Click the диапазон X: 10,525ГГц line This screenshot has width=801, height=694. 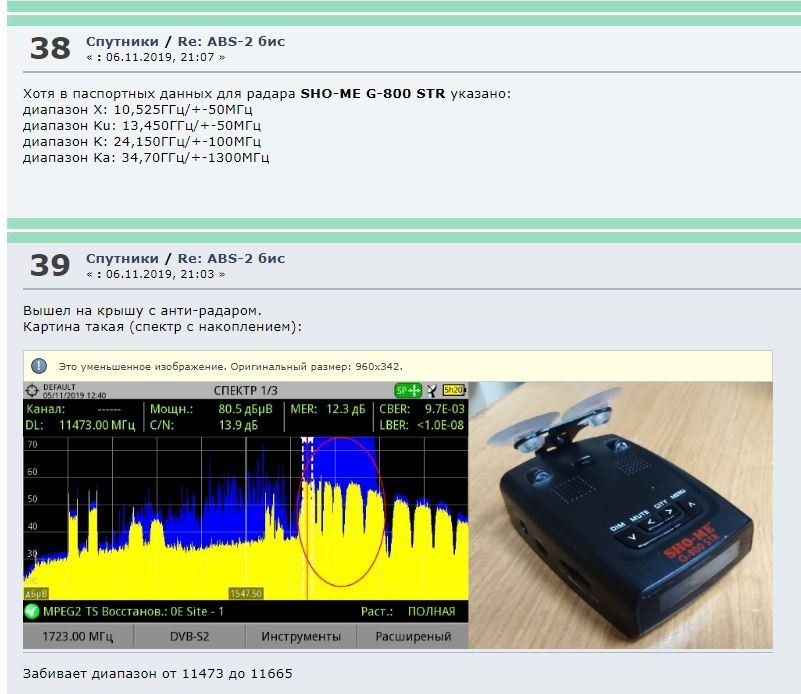(x=138, y=110)
